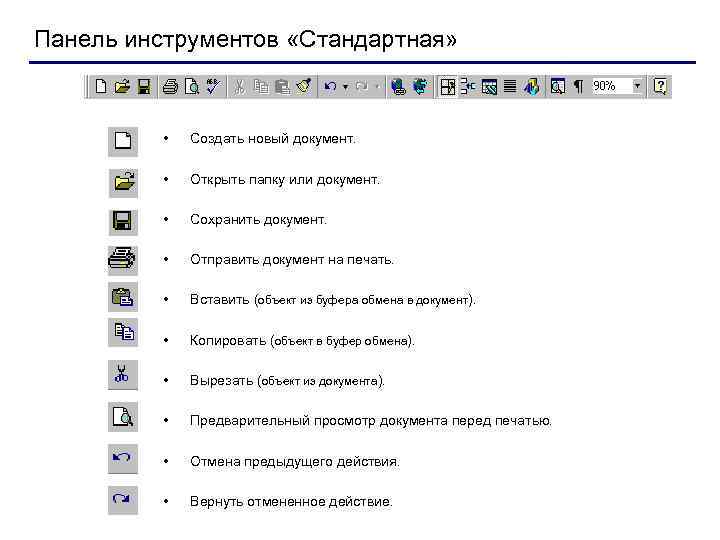Open the zoom percentage dropdown arrow

[637, 86]
